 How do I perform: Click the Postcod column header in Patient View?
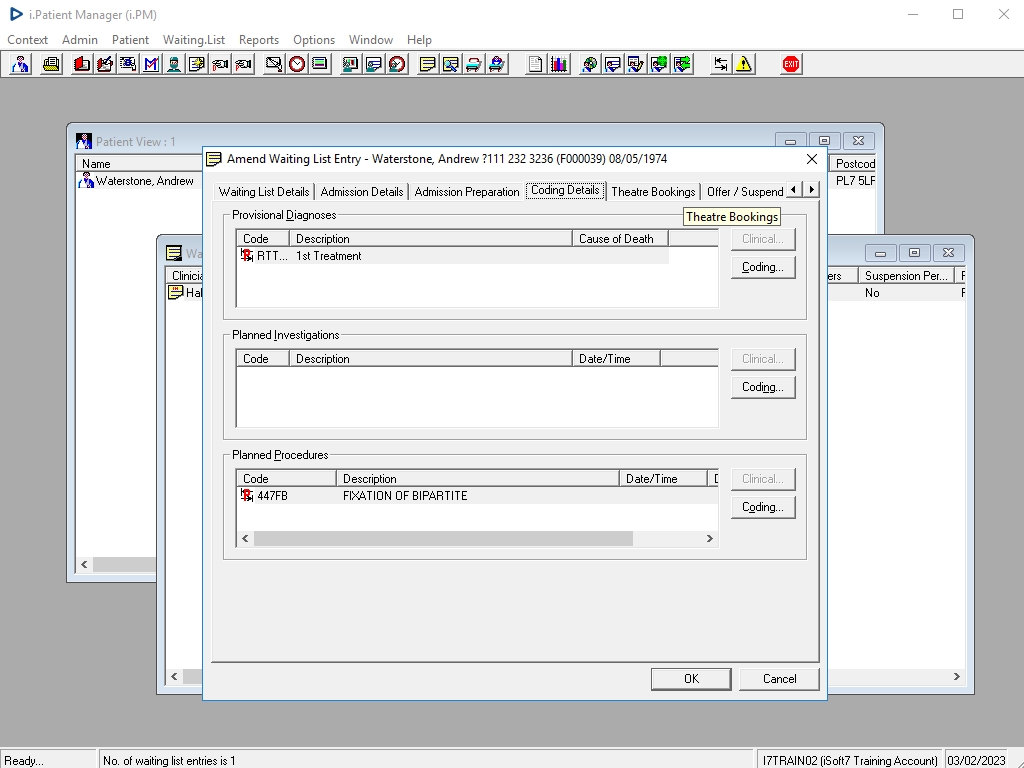[855, 164]
